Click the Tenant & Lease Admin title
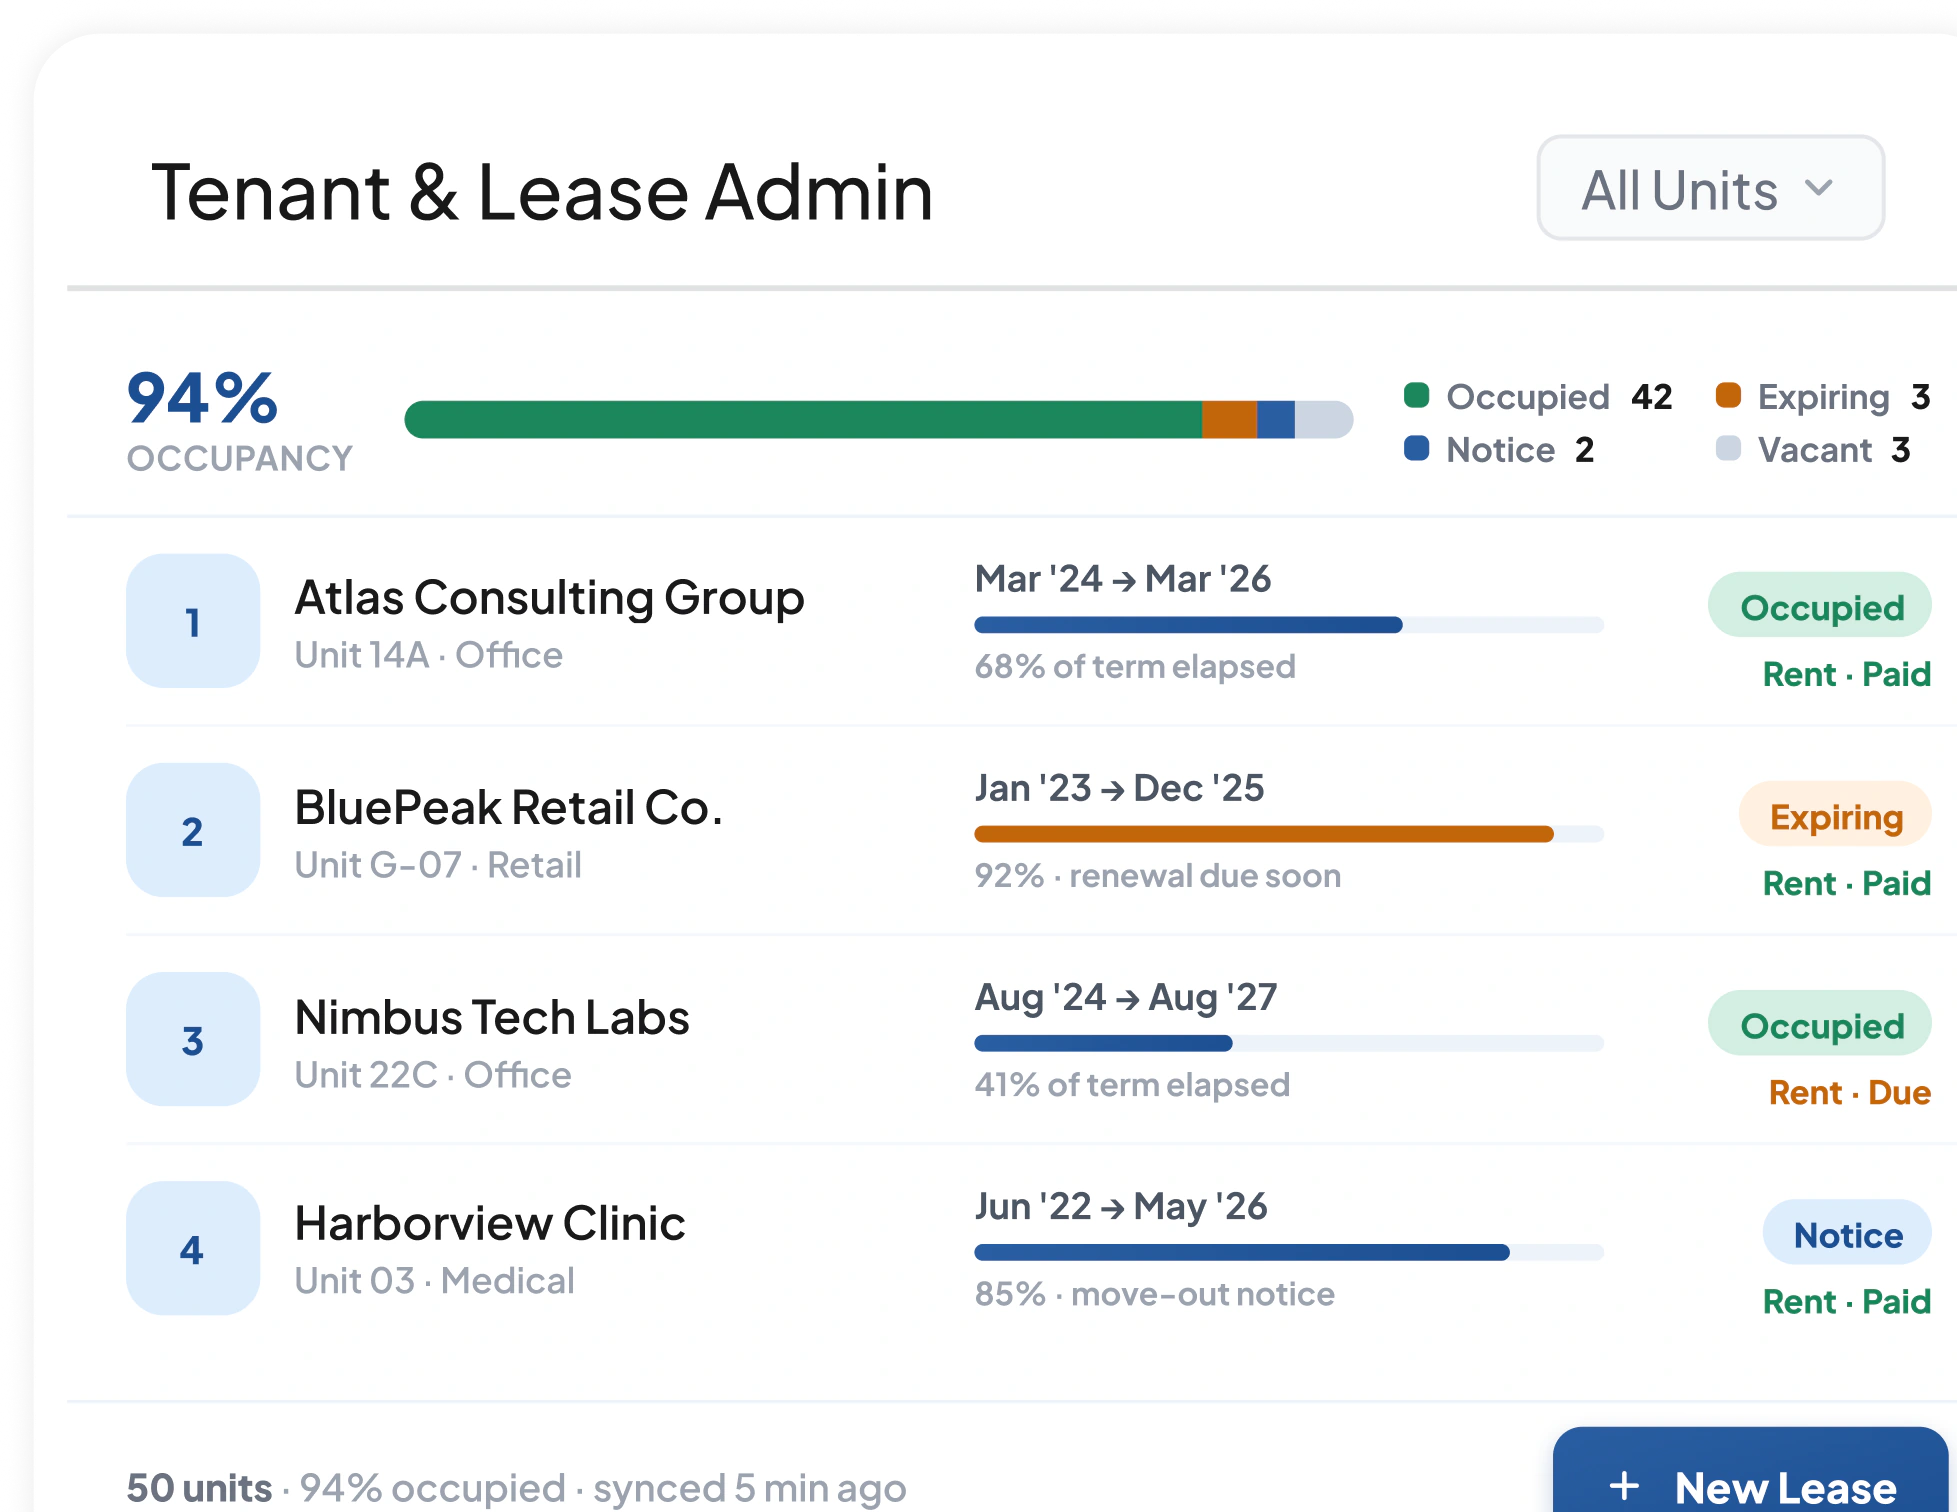Viewport: 1957px width, 1512px height. (x=542, y=191)
